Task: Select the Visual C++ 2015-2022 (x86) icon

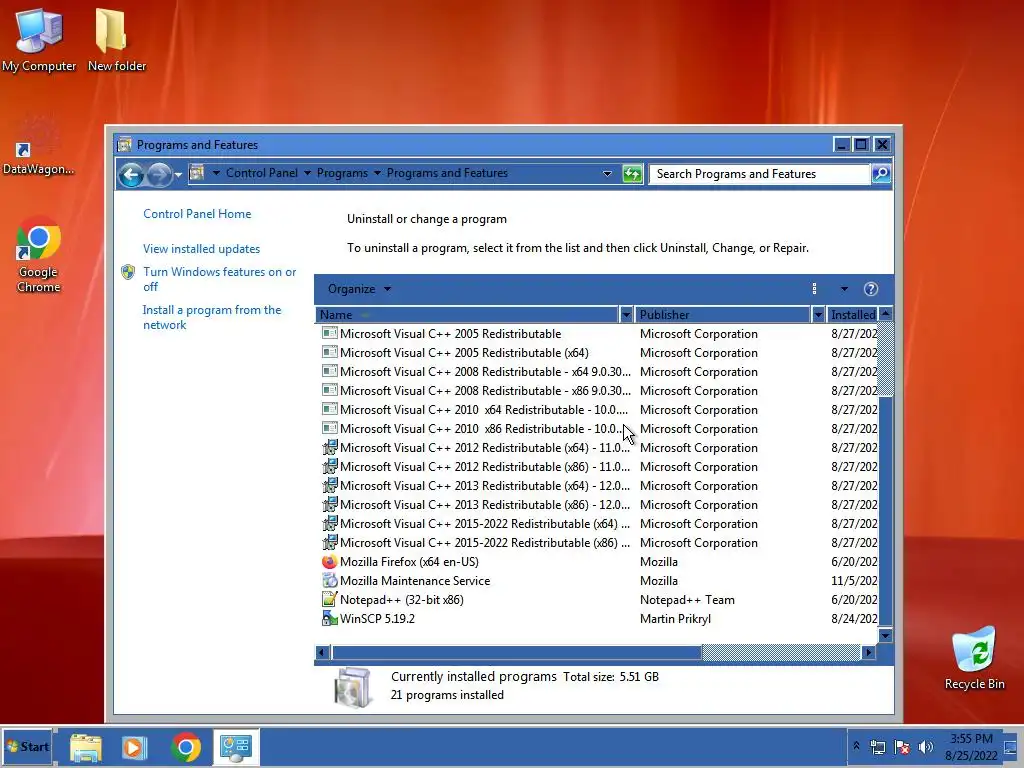Action: coord(329,543)
